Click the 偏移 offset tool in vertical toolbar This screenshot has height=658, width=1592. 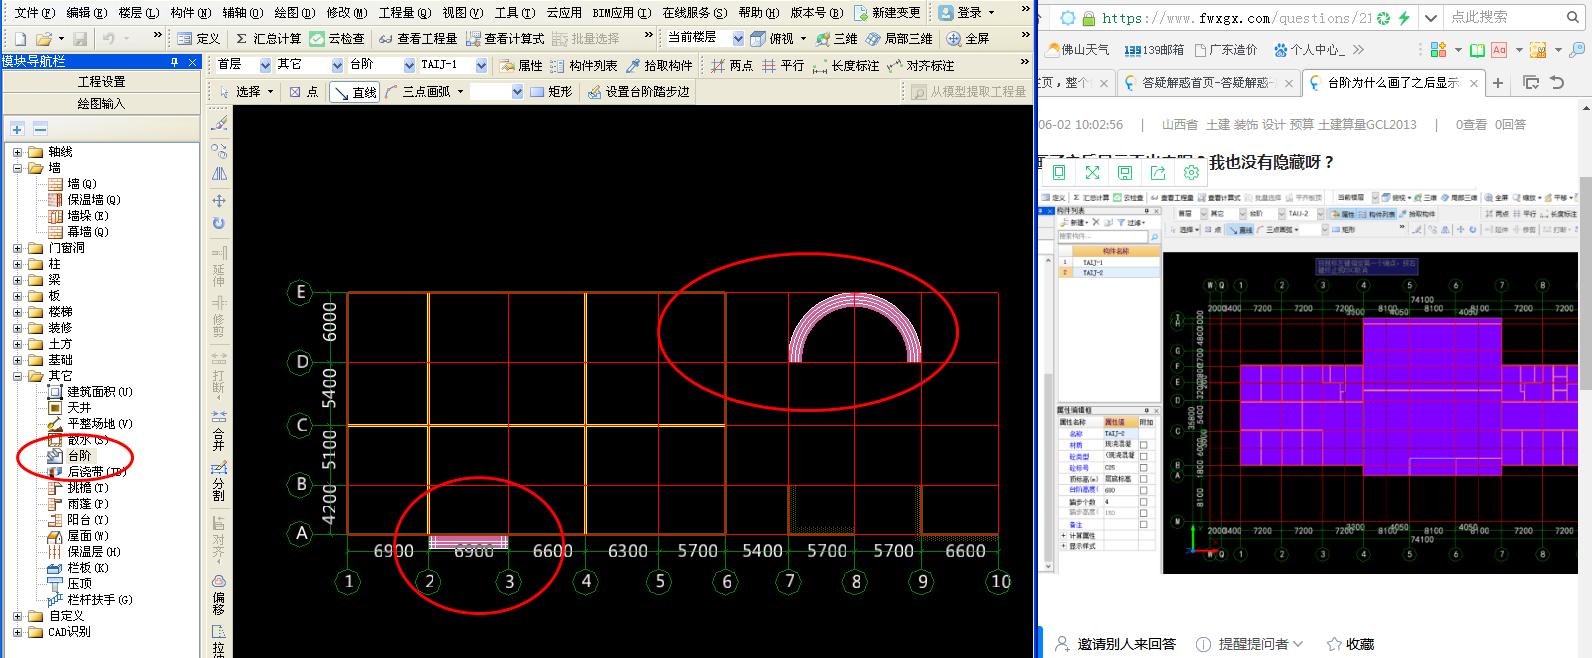coord(219,595)
